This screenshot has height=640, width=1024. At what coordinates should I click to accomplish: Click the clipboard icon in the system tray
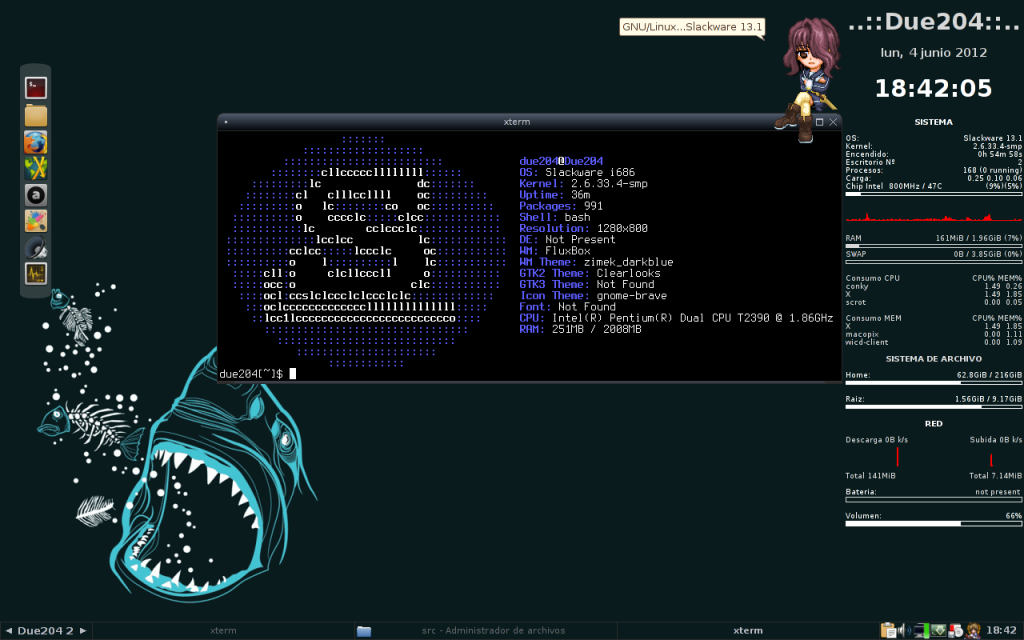coord(888,630)
